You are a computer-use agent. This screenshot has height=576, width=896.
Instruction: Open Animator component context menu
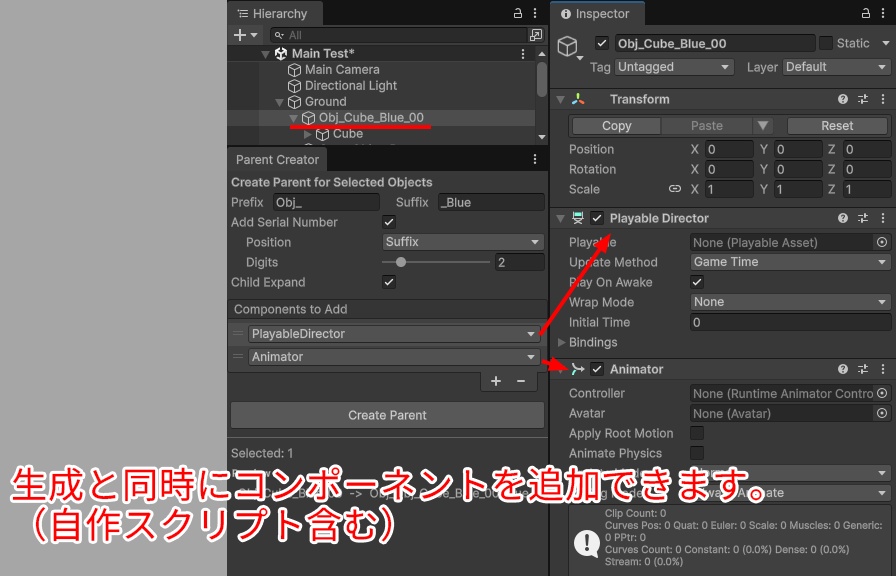click(883, 369)
